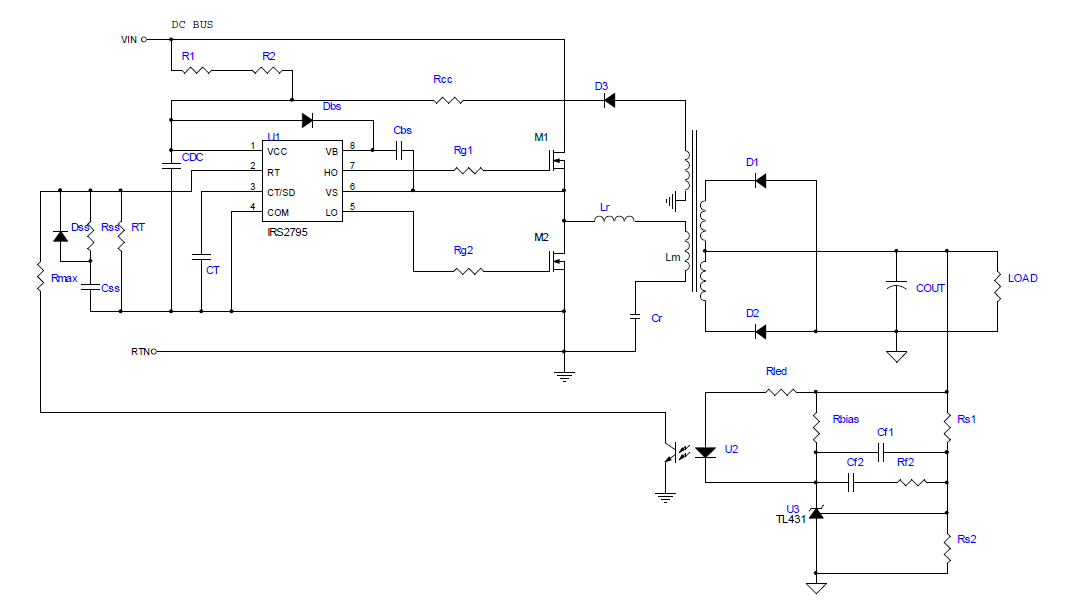This screenshot has width=1066, height=615.
Task: Click the U2 optocoupler LED symbol
Action: pos(705,452)
